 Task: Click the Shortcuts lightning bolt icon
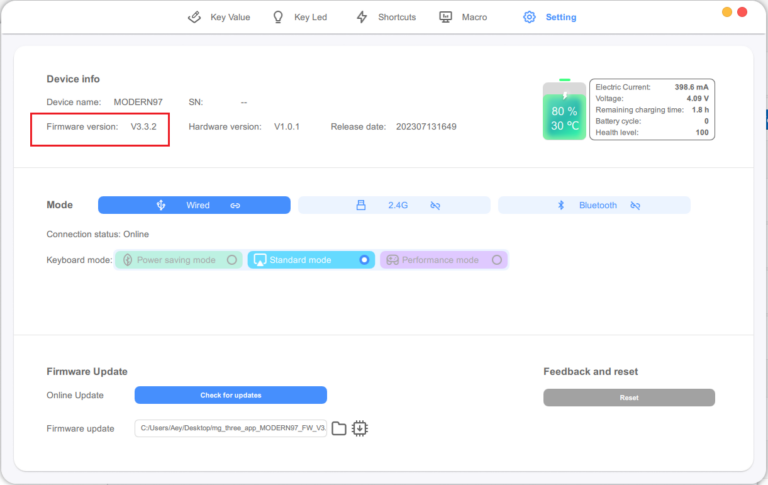pyautogui.click(x=362, y=17)
